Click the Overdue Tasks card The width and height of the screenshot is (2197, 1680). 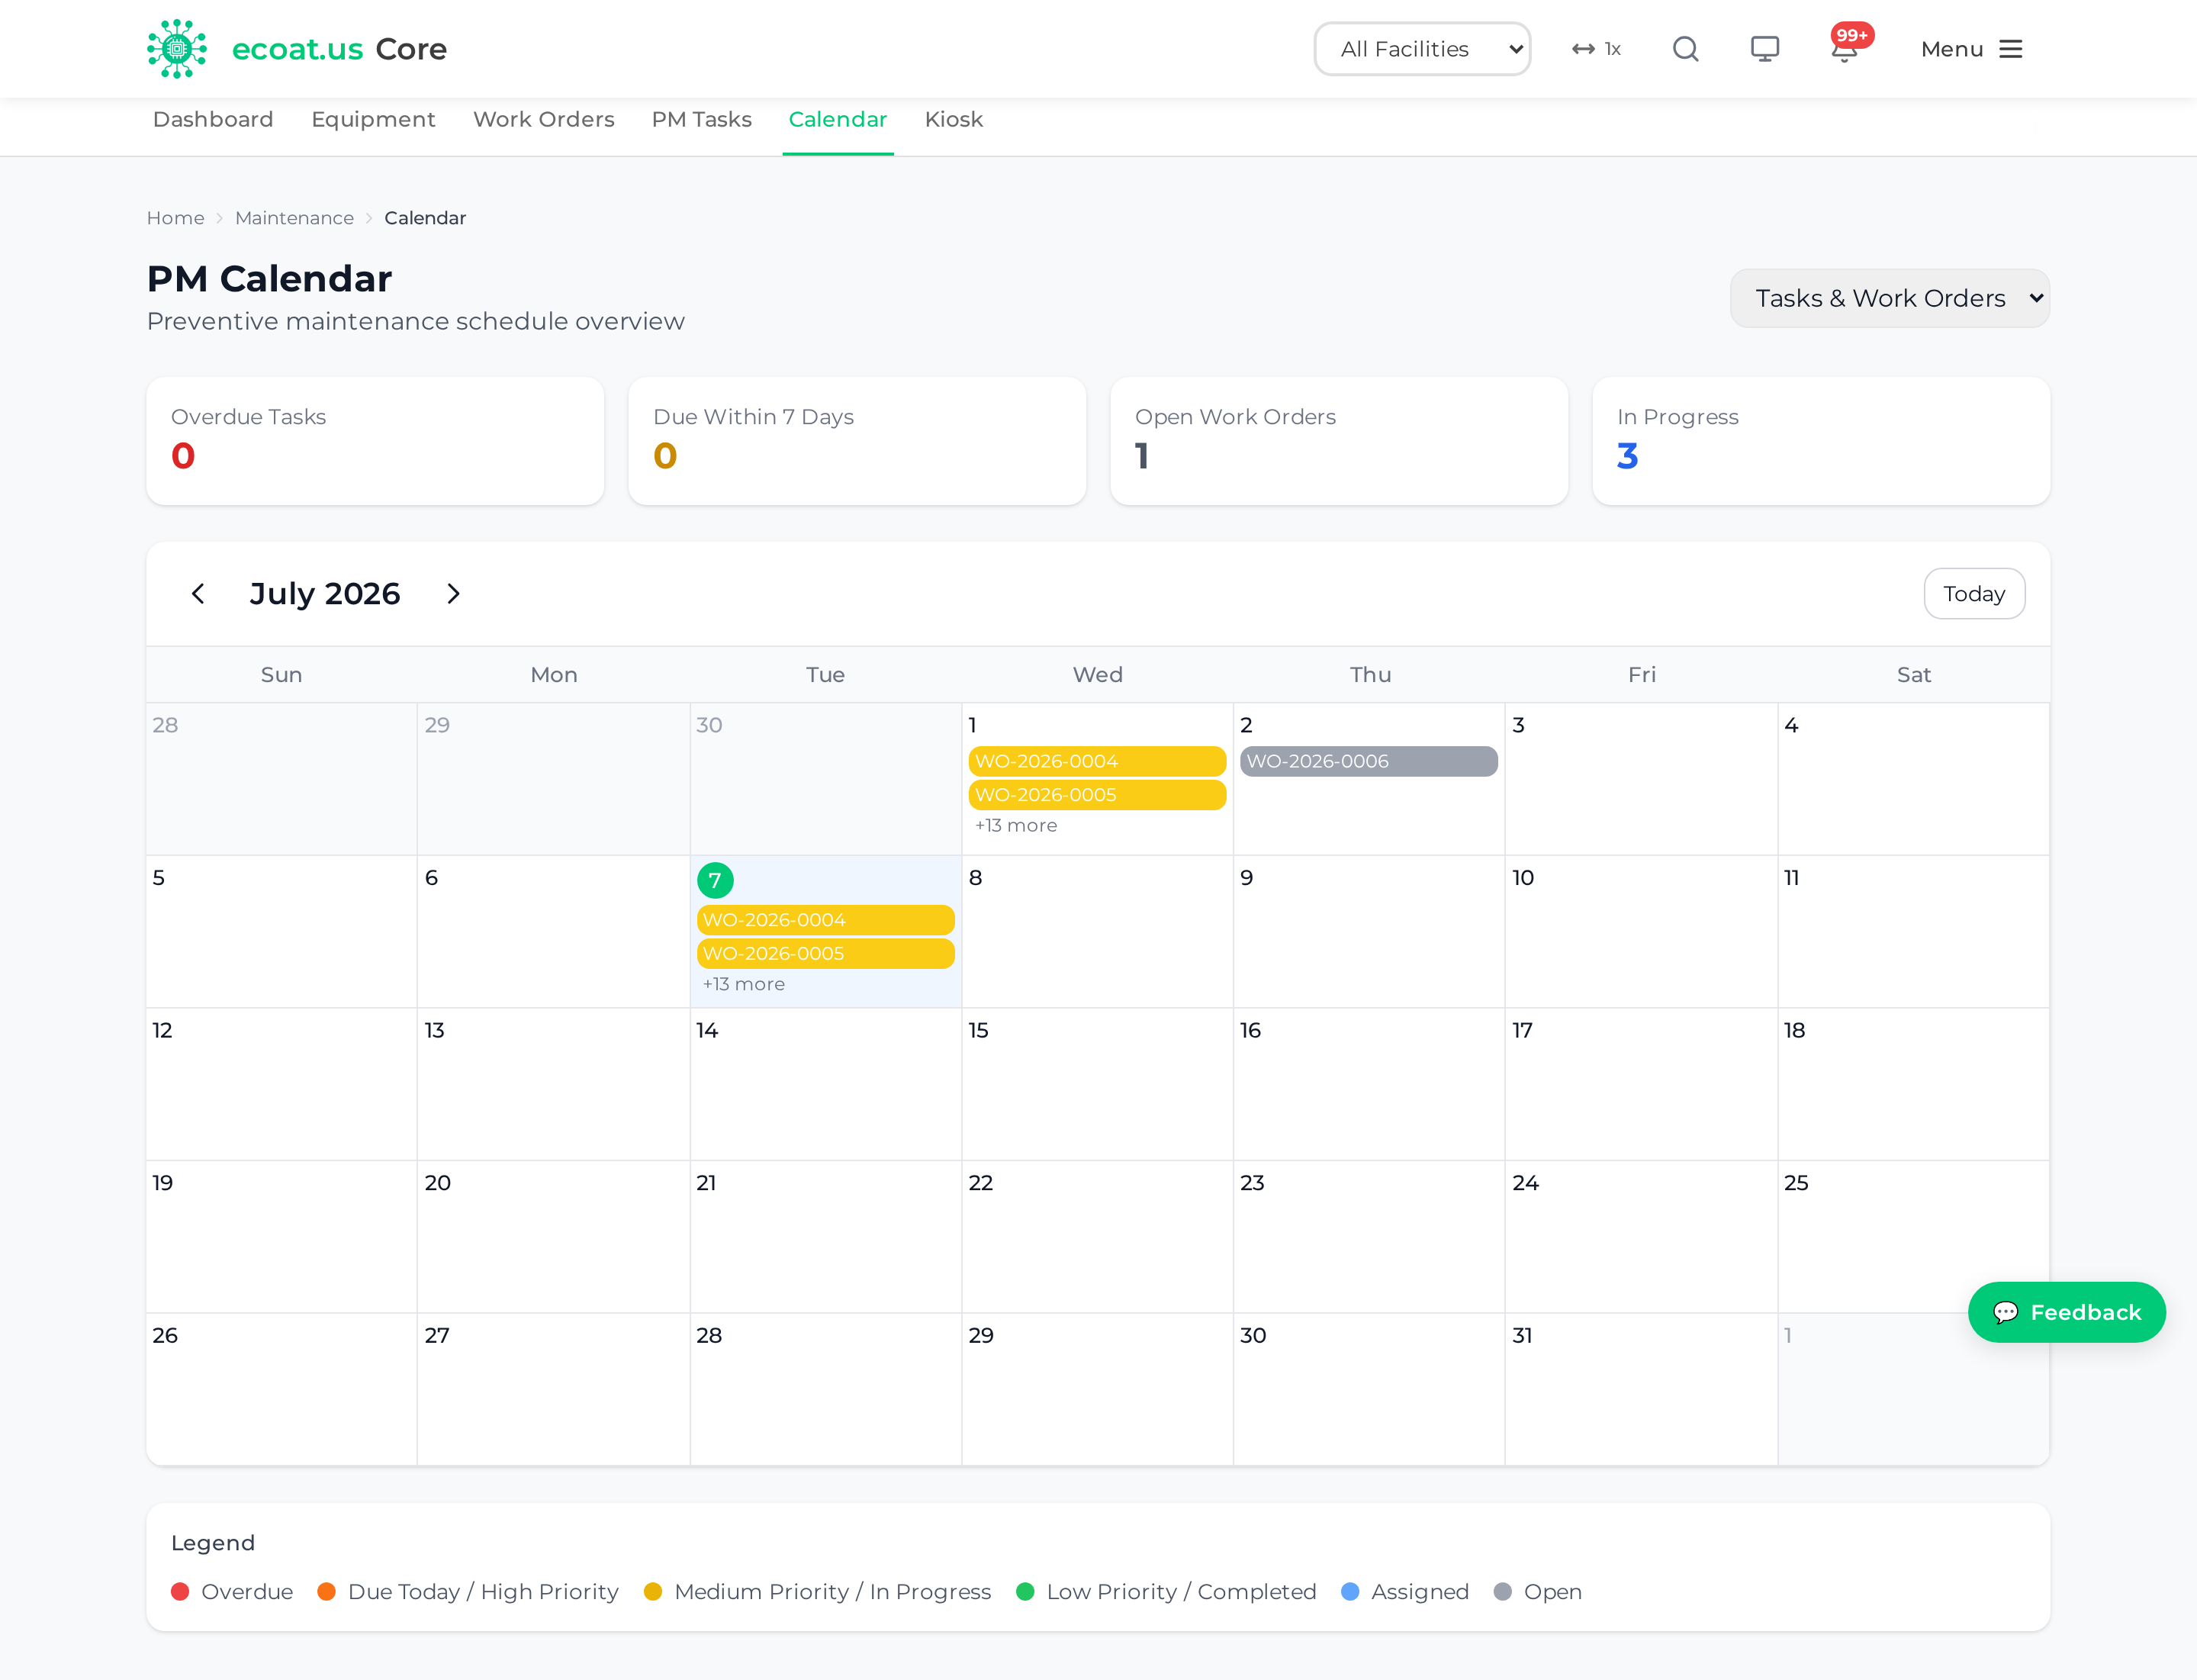point(375,441)
